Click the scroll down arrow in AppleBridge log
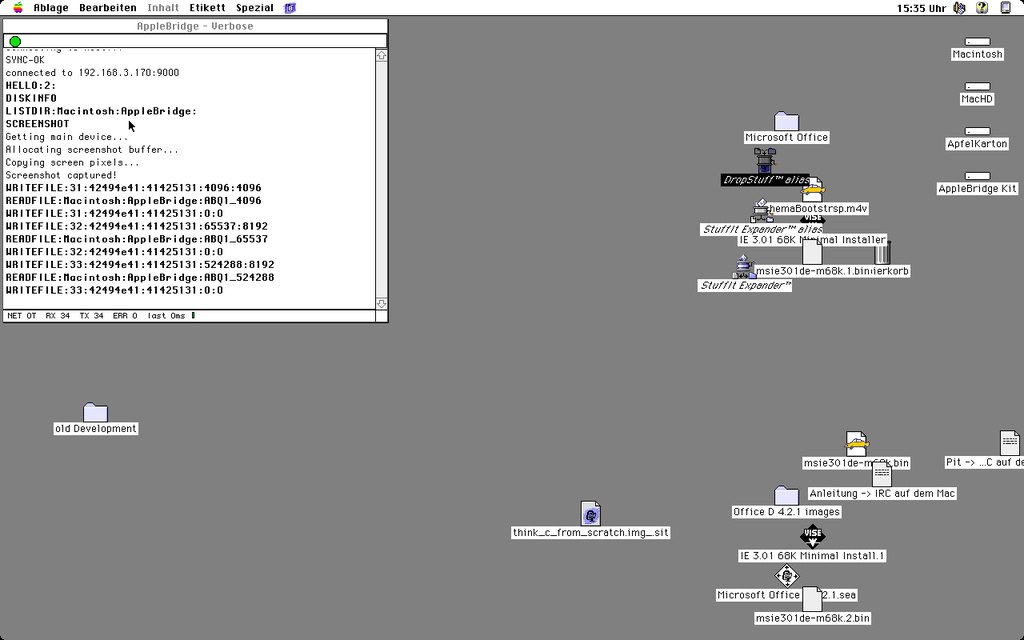This screenshot has height=640, width=1024. (381, 304)
